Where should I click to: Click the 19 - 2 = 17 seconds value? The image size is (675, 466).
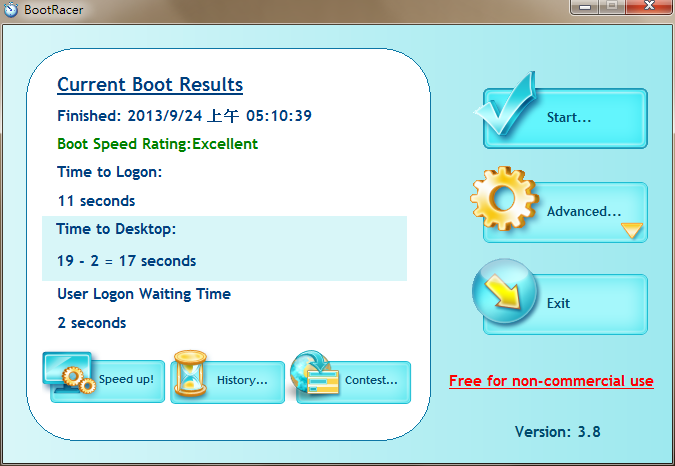pyautogui.click(x=127, y=261)
